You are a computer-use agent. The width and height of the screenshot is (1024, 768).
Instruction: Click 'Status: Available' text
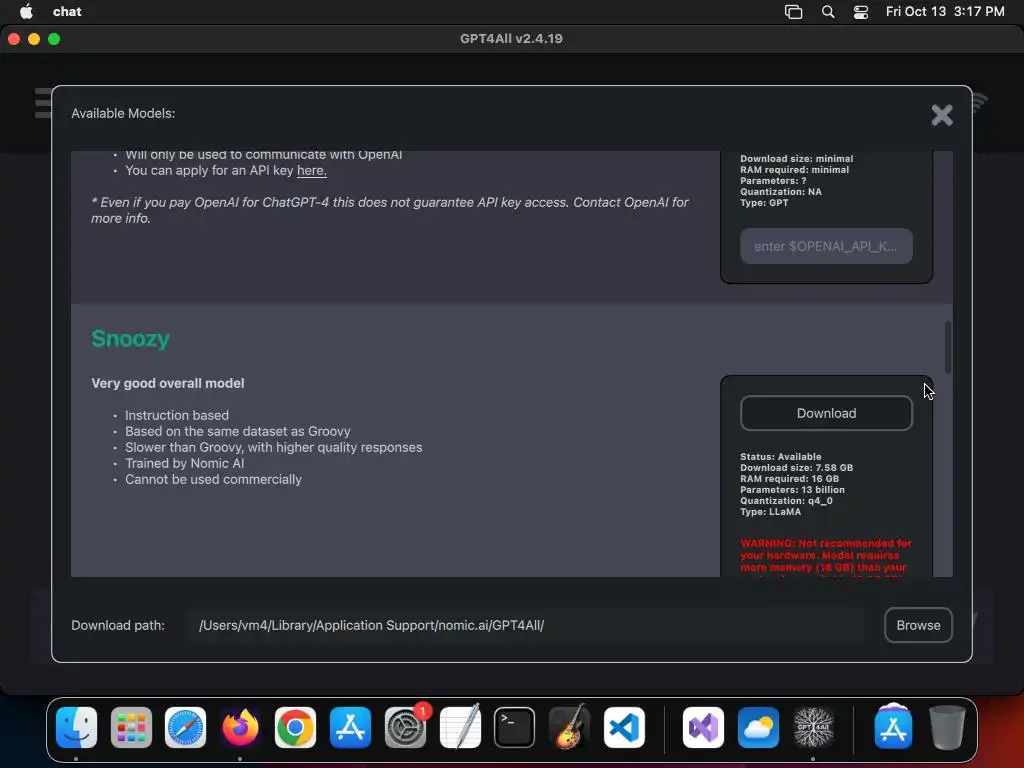(781, 456)
